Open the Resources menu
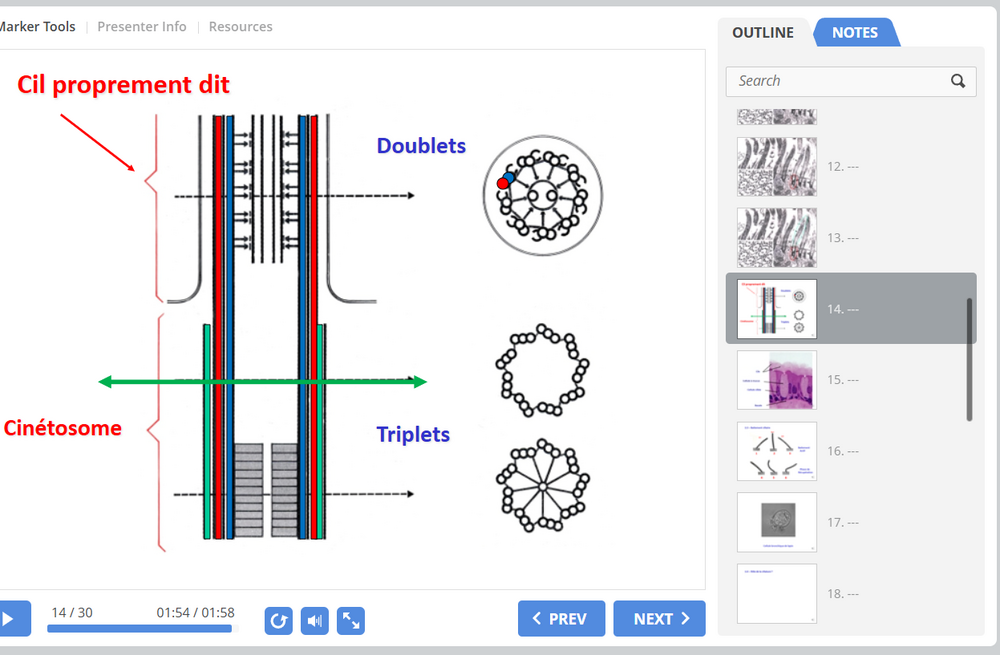Screen dimensions: 1000x655 [240, 26]
